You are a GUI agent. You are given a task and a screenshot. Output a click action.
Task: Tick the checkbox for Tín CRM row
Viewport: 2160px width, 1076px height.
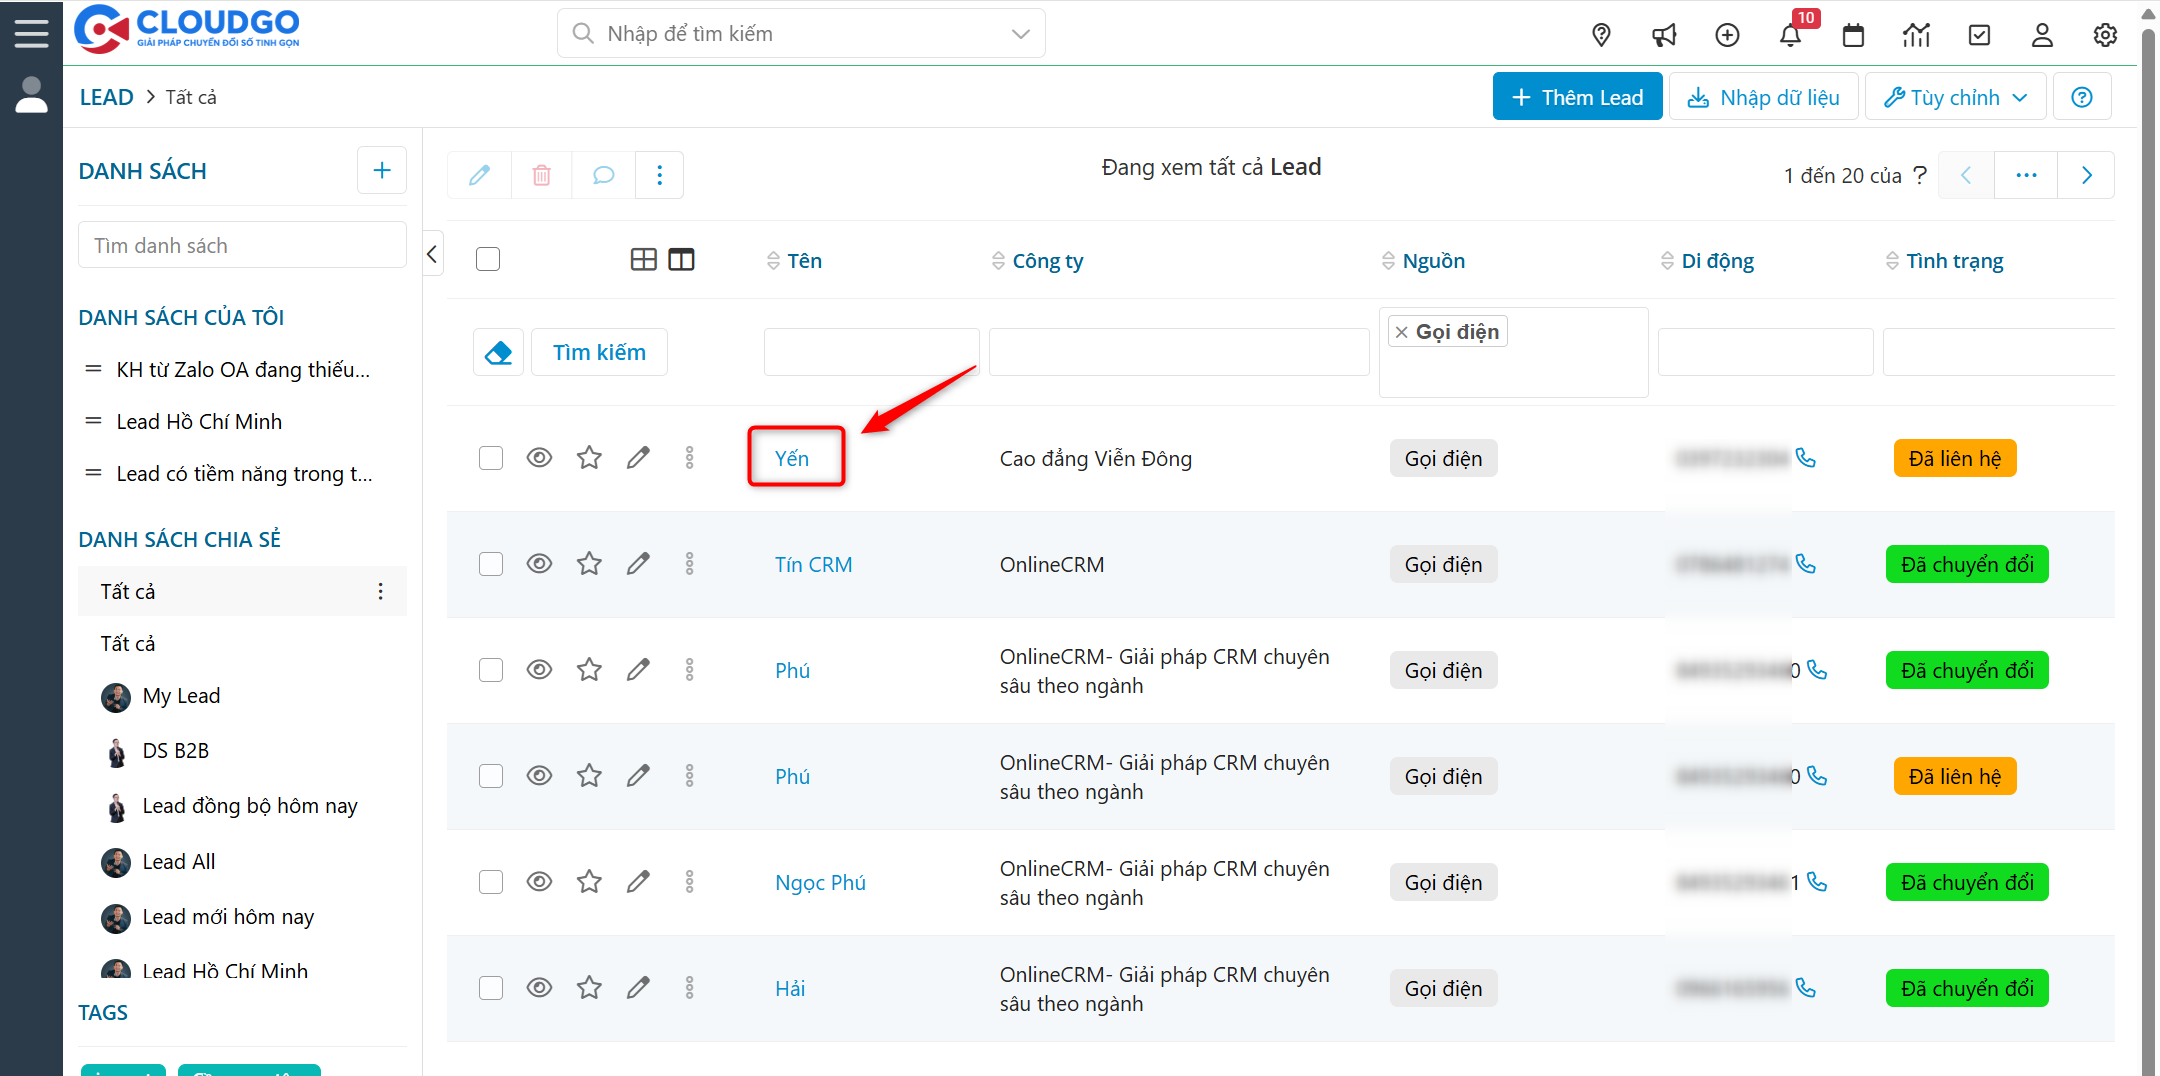point(491,564)
